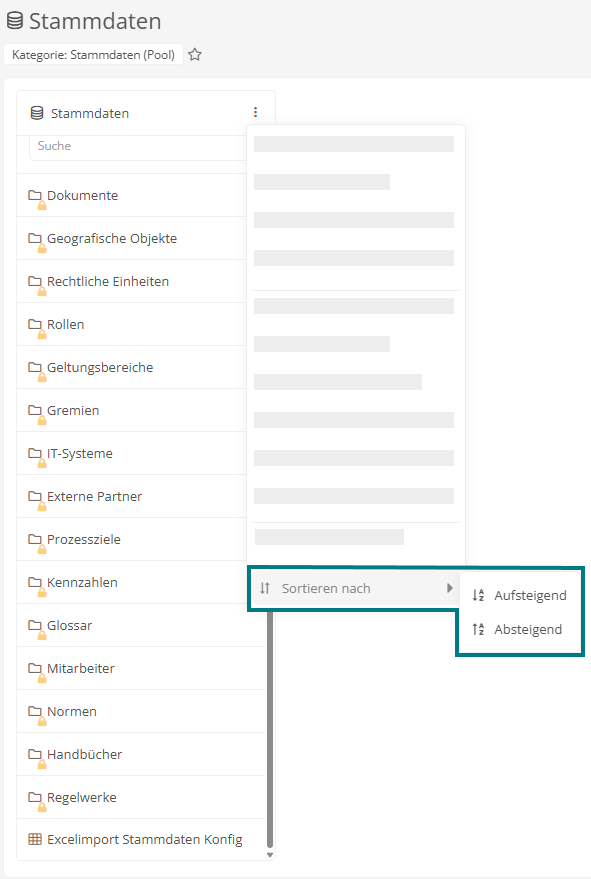This screenshot has height=879, width=591.
Task: Click the Dokumente folder icon
Action: pyautogui.click(x=35, y=195)
